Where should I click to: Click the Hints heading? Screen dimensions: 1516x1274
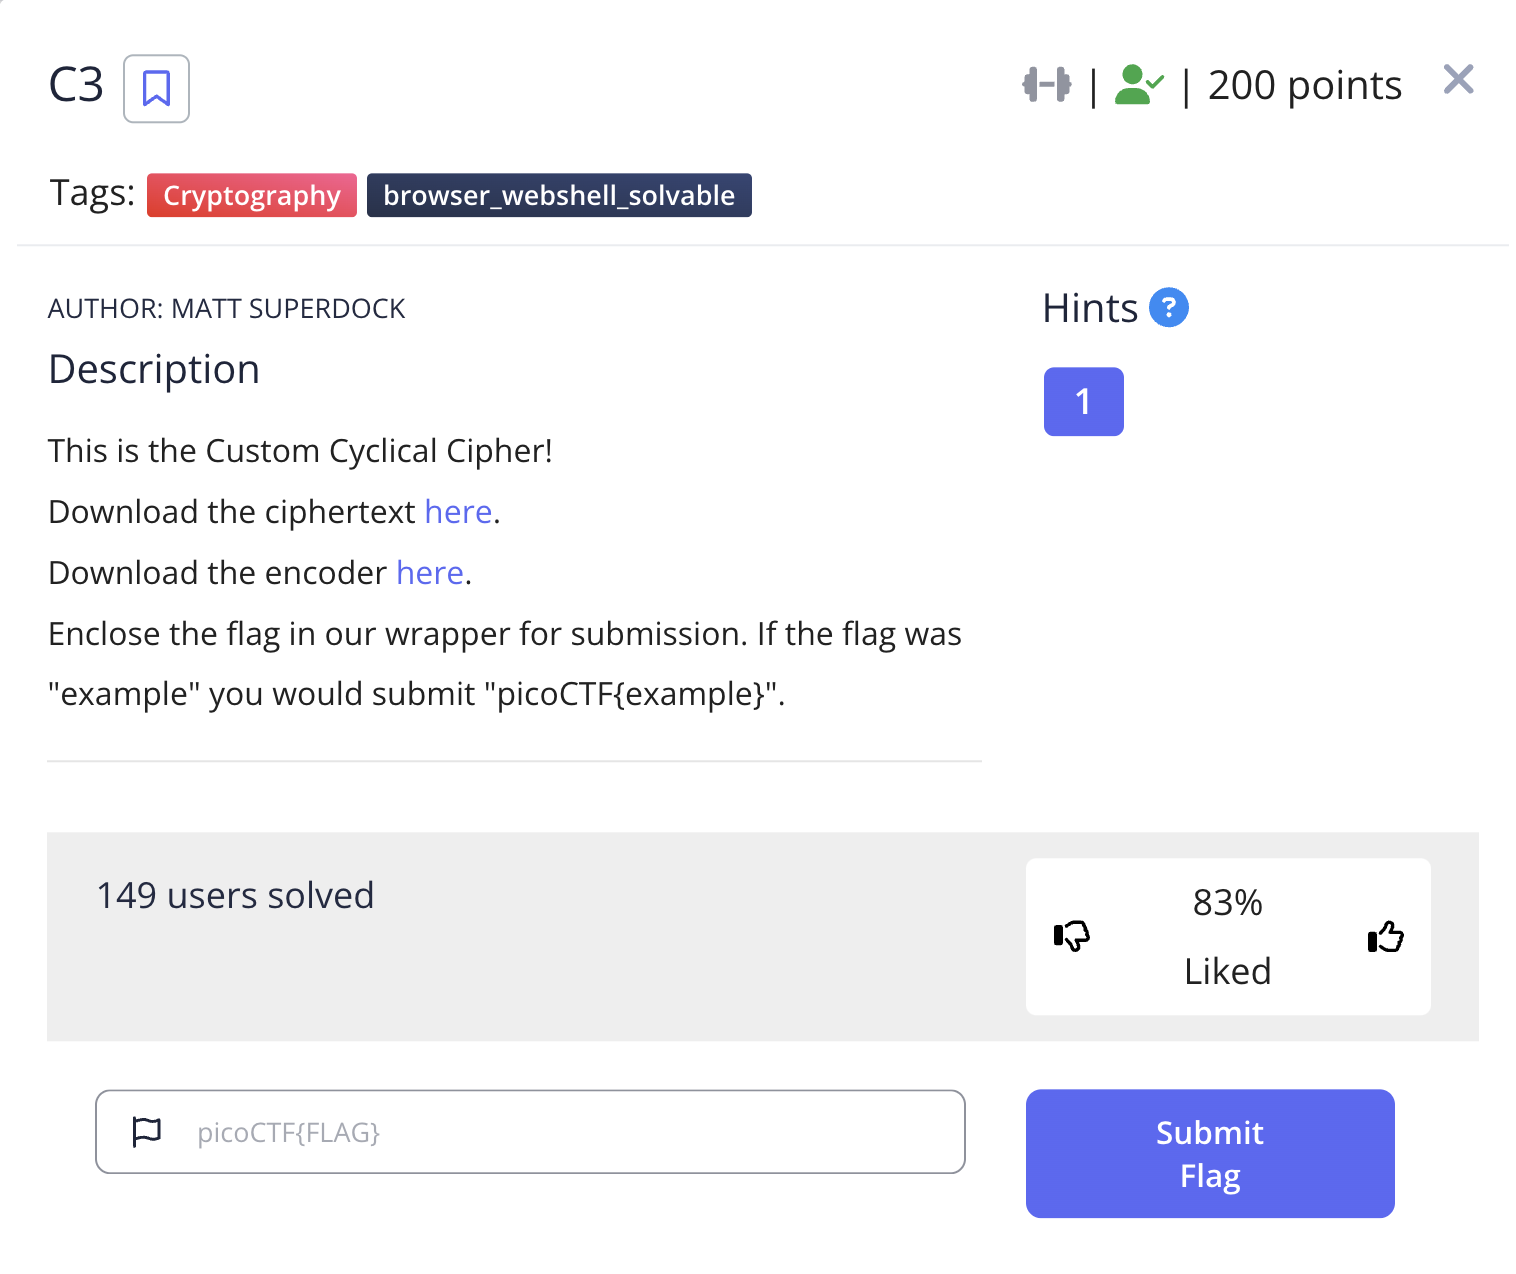[x=1090, y=308]
